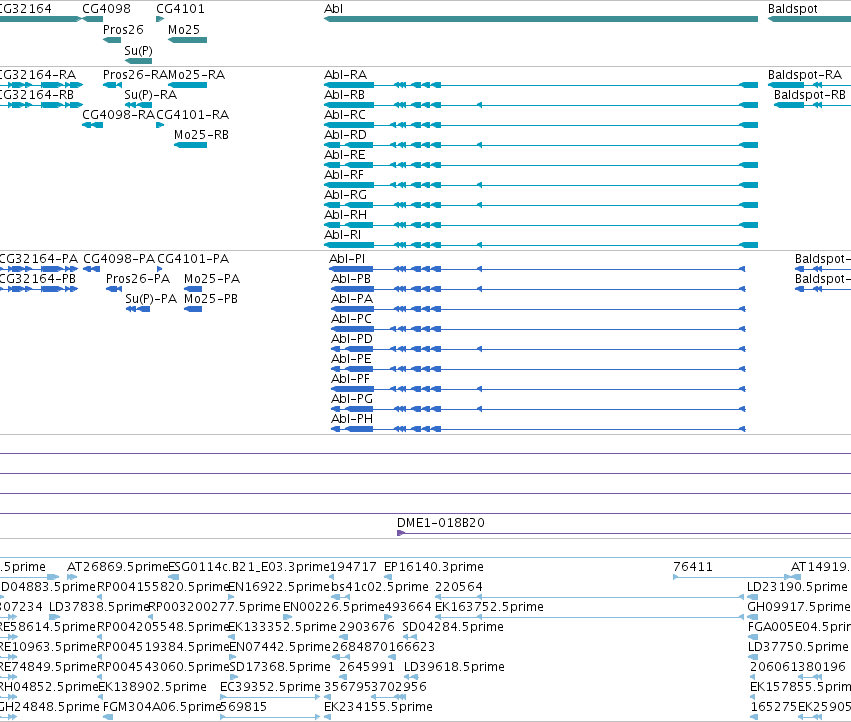Select the Pros26-PA protein label
Image resolution: width=851 pixels, height=722 pixels.
coord(138,278)
